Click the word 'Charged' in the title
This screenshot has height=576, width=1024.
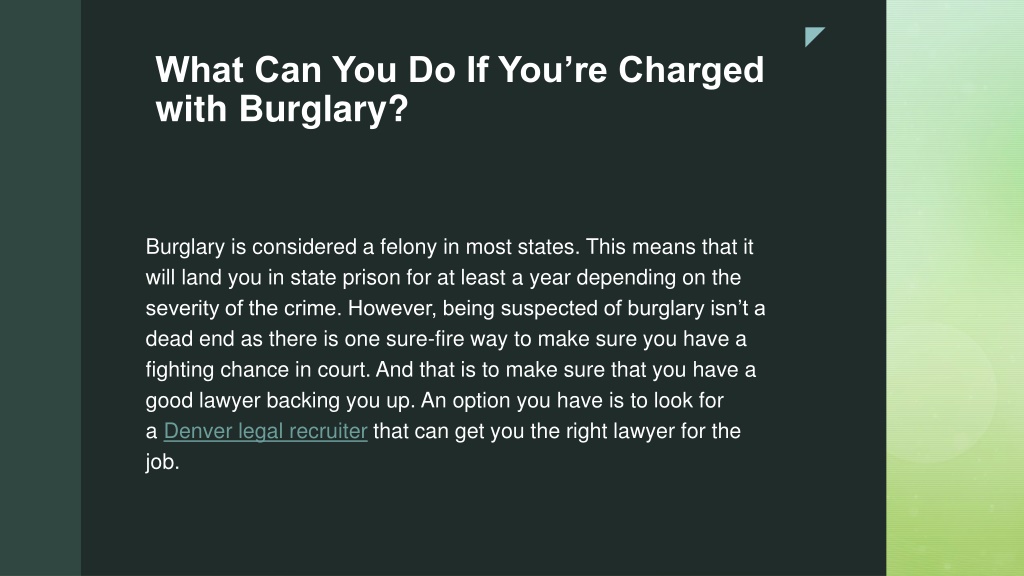pos(691,70)
